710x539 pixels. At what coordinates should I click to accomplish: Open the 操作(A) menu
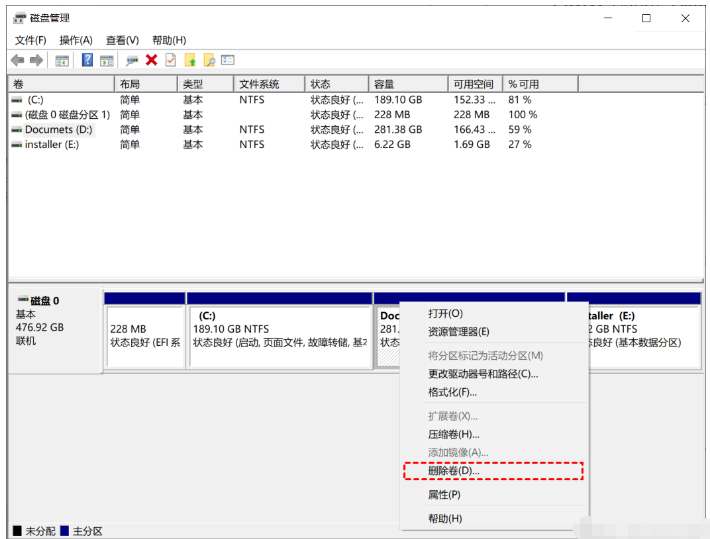pyautogui.click(x=76, y=40)
